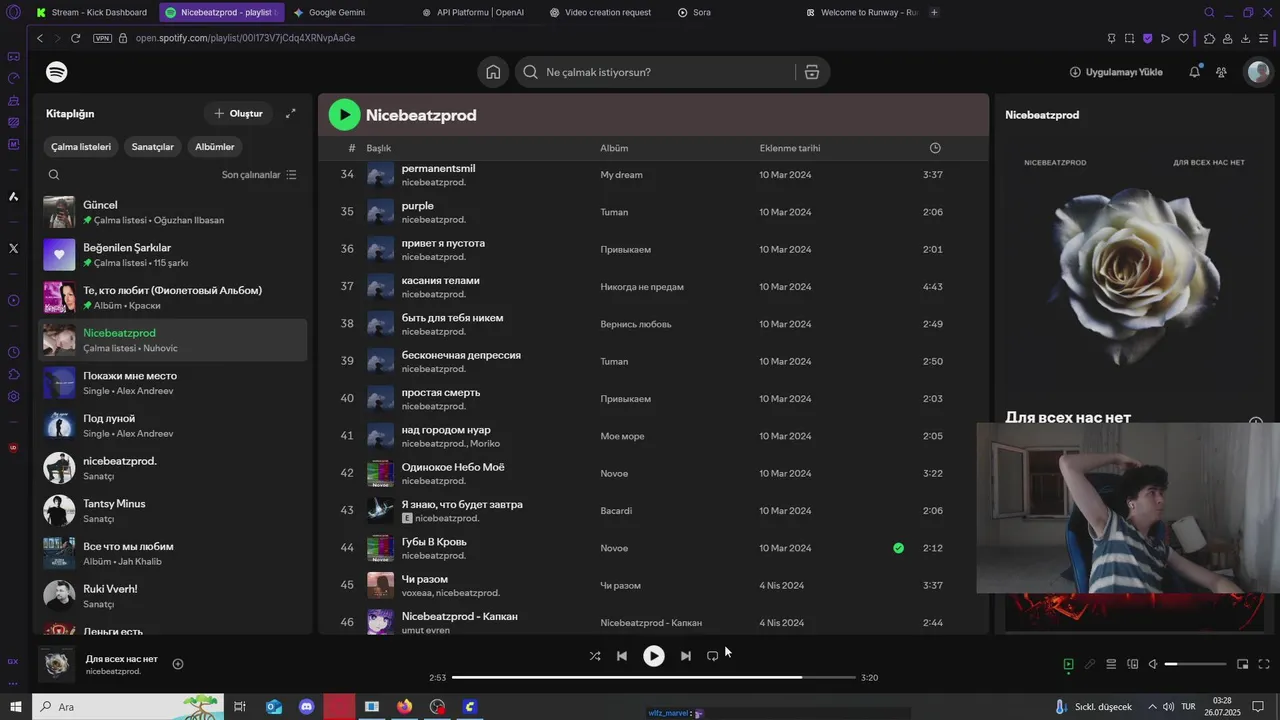1280x720 pixels.
Task: Reload the page
Action: (75, 38)
